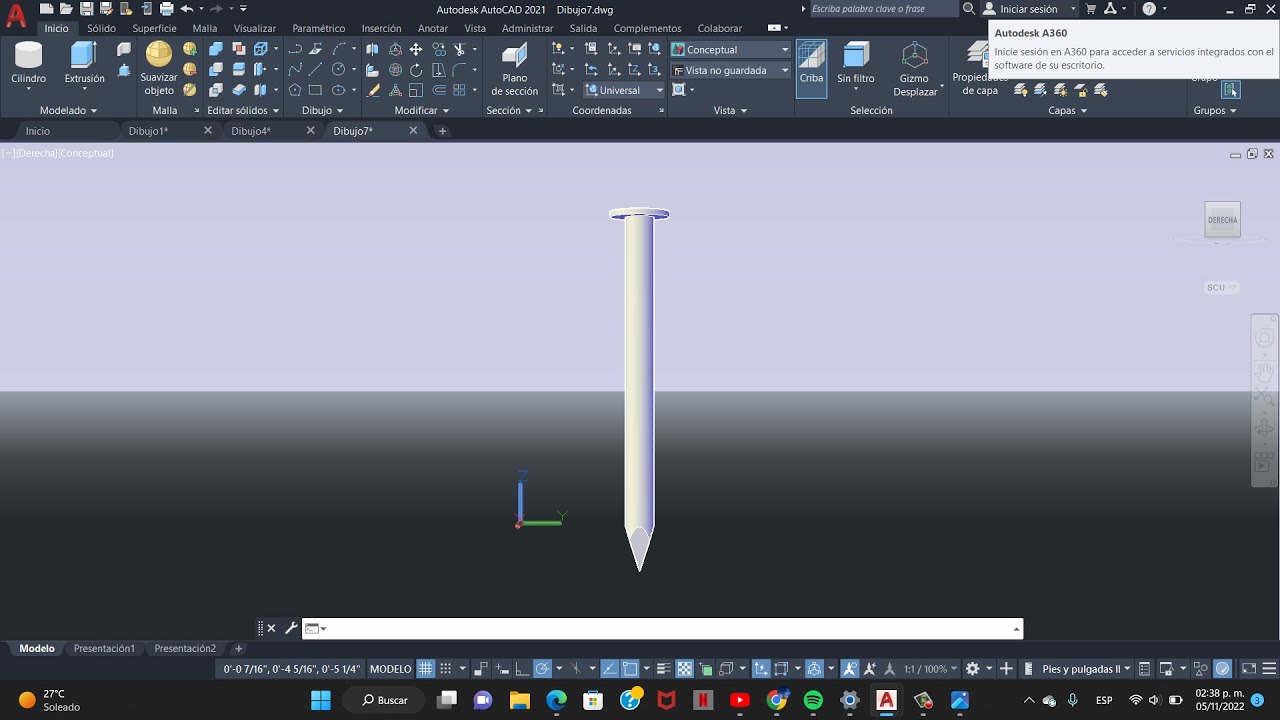The image size is (1280, 720).
Task: Click the keyword search field
Action: 883,9
